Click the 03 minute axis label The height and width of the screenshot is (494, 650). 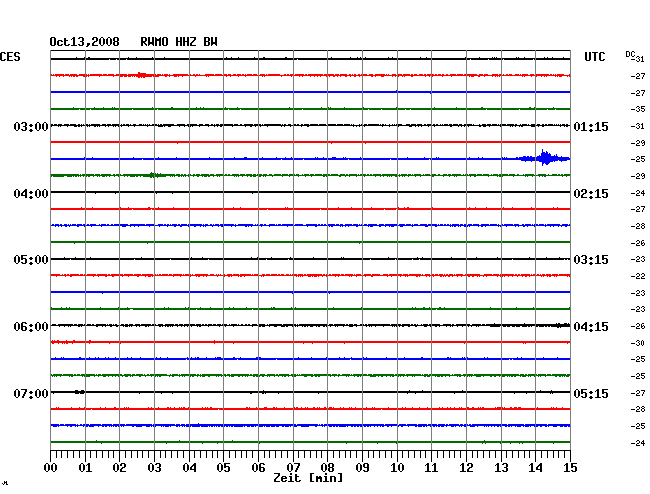(x=154, y=467)
